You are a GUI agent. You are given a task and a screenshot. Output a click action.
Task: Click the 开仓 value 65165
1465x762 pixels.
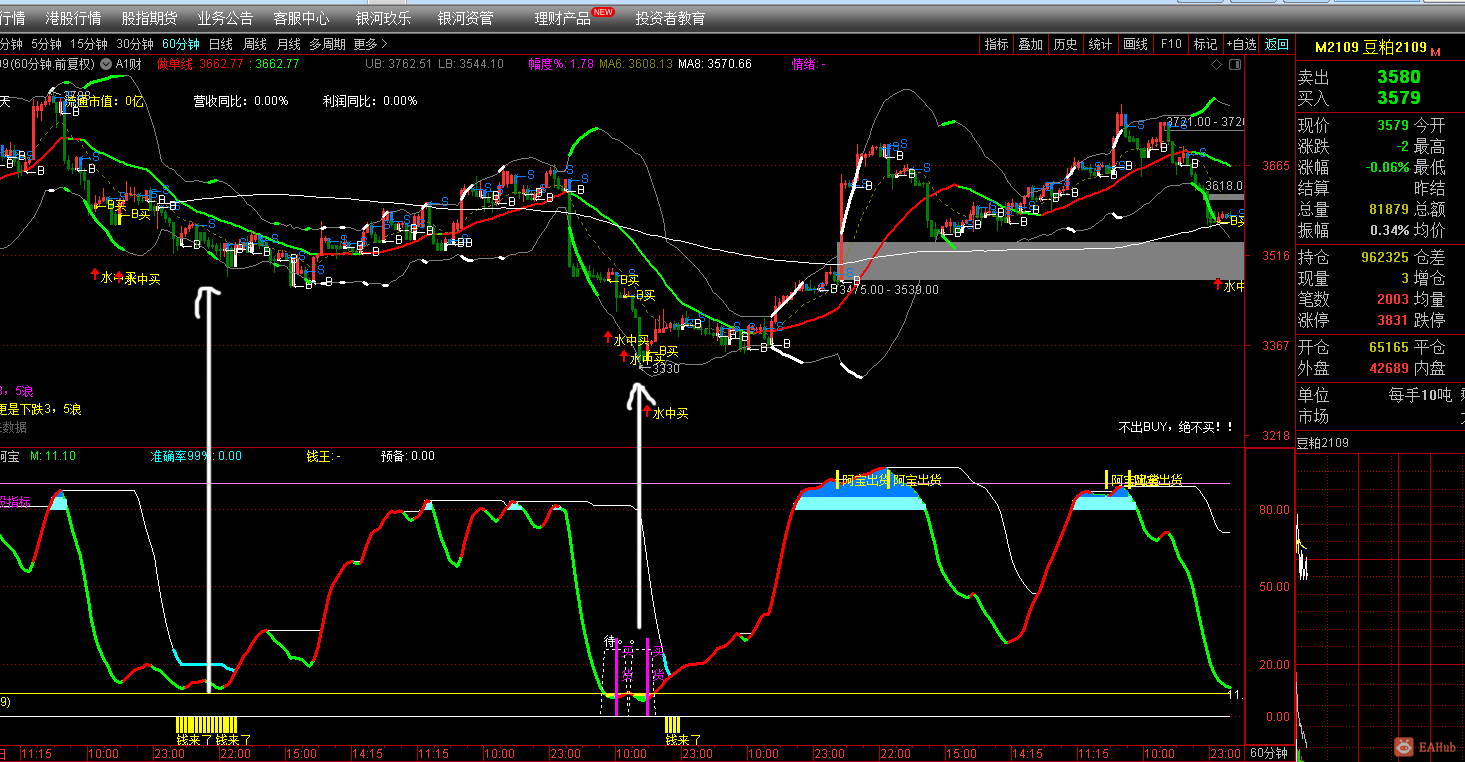point(1389,347)
